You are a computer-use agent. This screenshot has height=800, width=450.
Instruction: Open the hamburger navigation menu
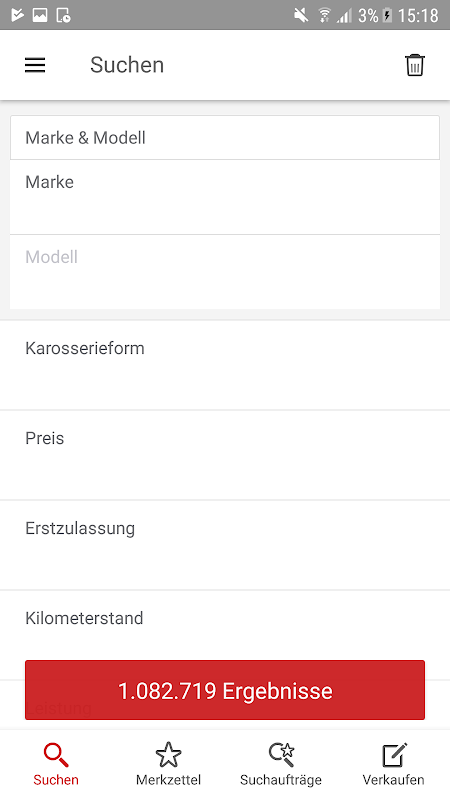click(35, 65)
